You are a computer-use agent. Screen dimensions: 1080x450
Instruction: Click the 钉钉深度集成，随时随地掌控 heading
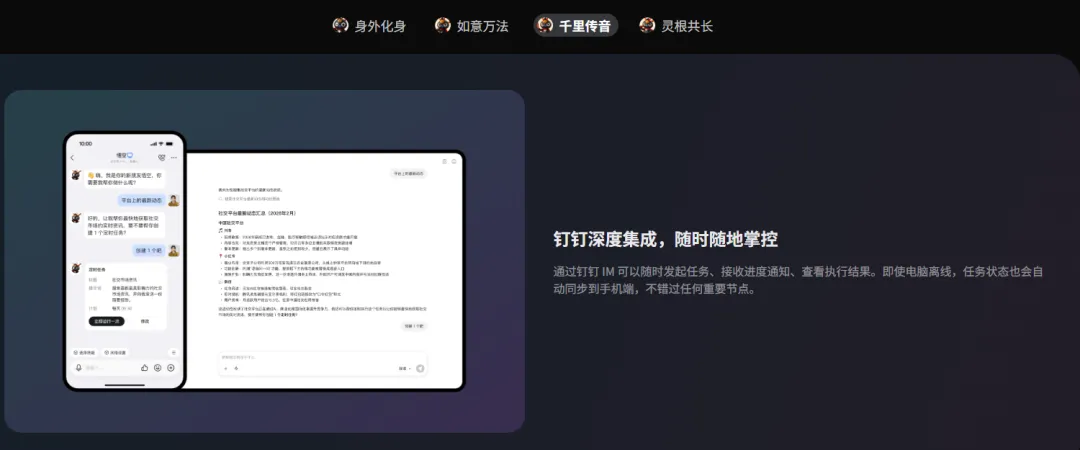pyautogui.click(x=665, y=240)
